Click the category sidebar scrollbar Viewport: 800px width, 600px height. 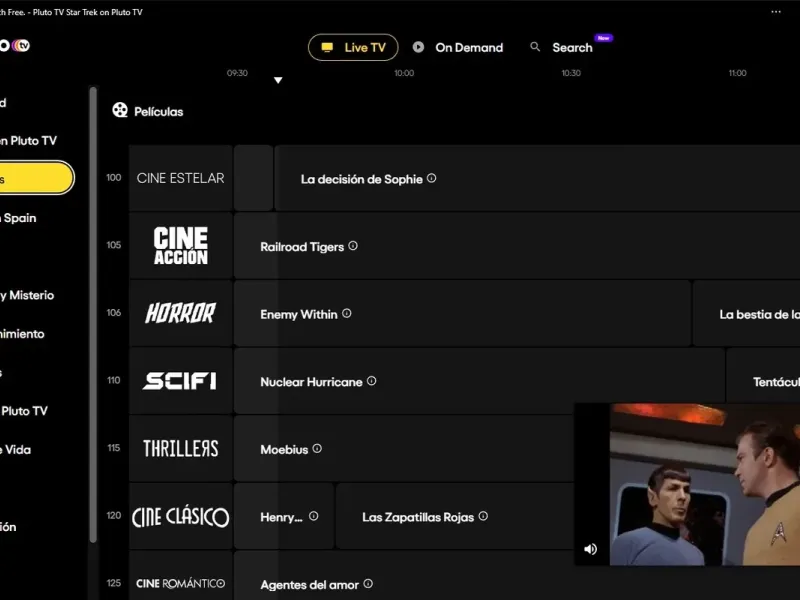(93, 314)
